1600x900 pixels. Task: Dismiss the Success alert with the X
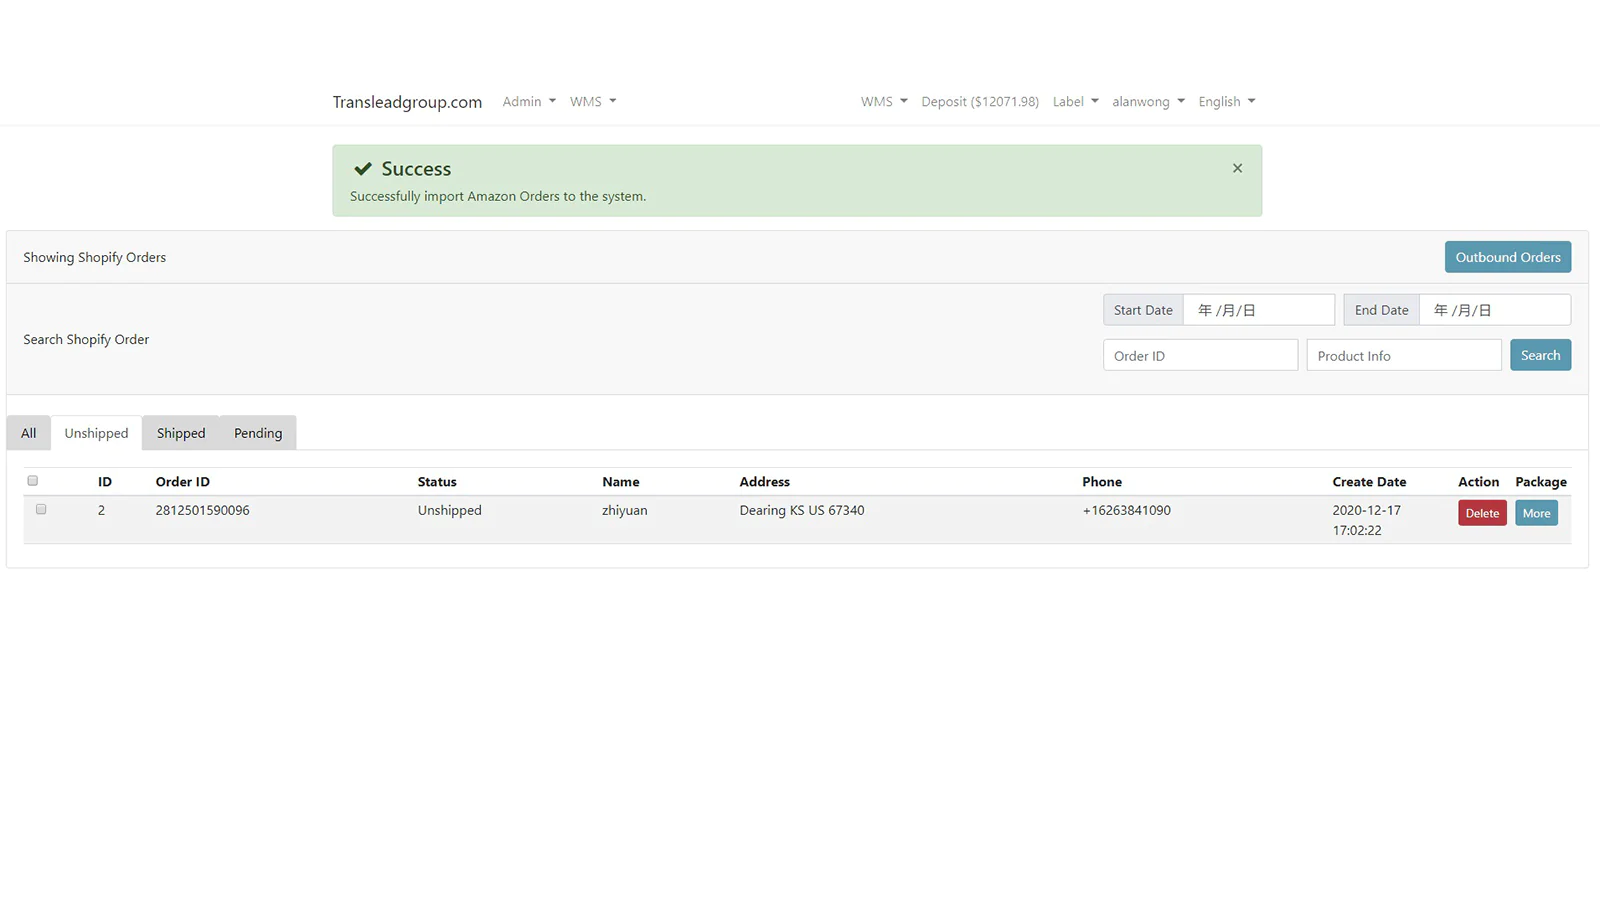(x=1237, y=168)
